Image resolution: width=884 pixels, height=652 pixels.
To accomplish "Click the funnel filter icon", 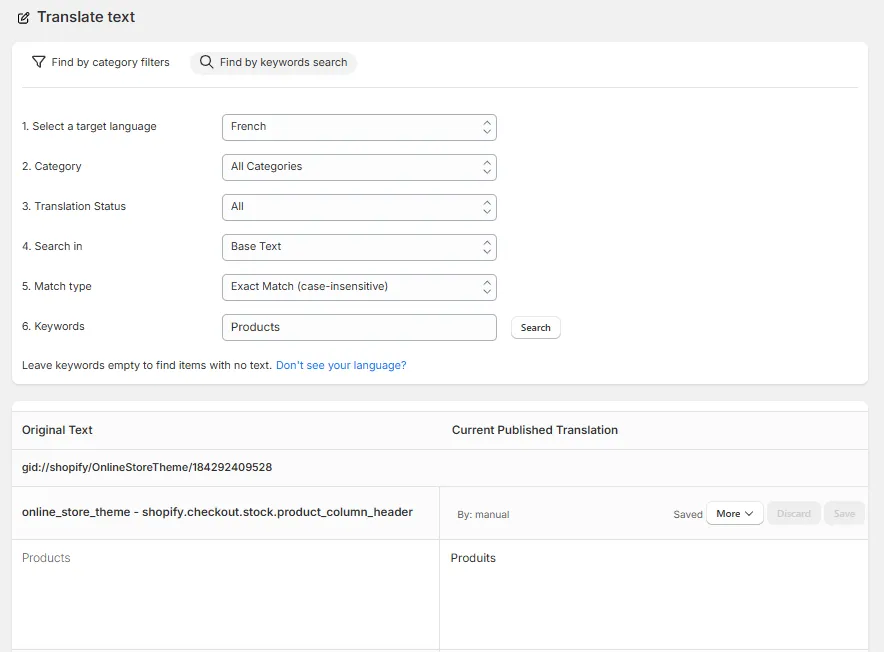I will coord(38,61).
